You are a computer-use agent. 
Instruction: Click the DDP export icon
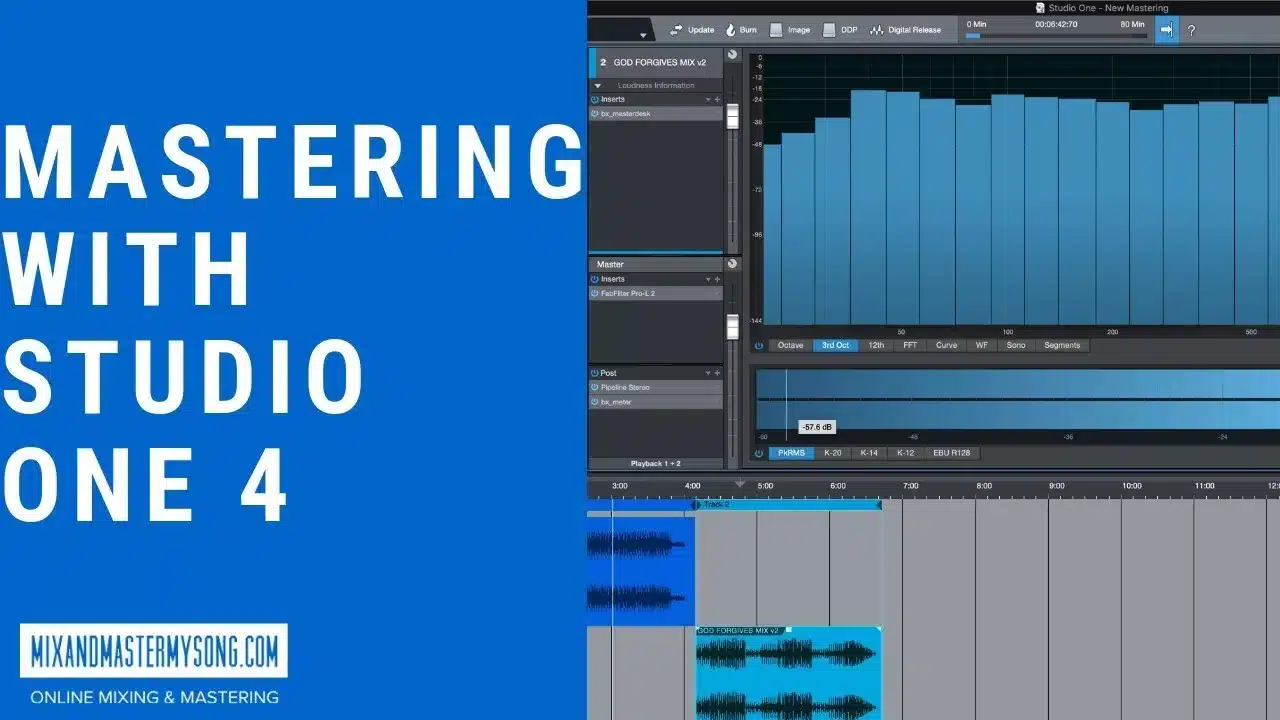828,30
